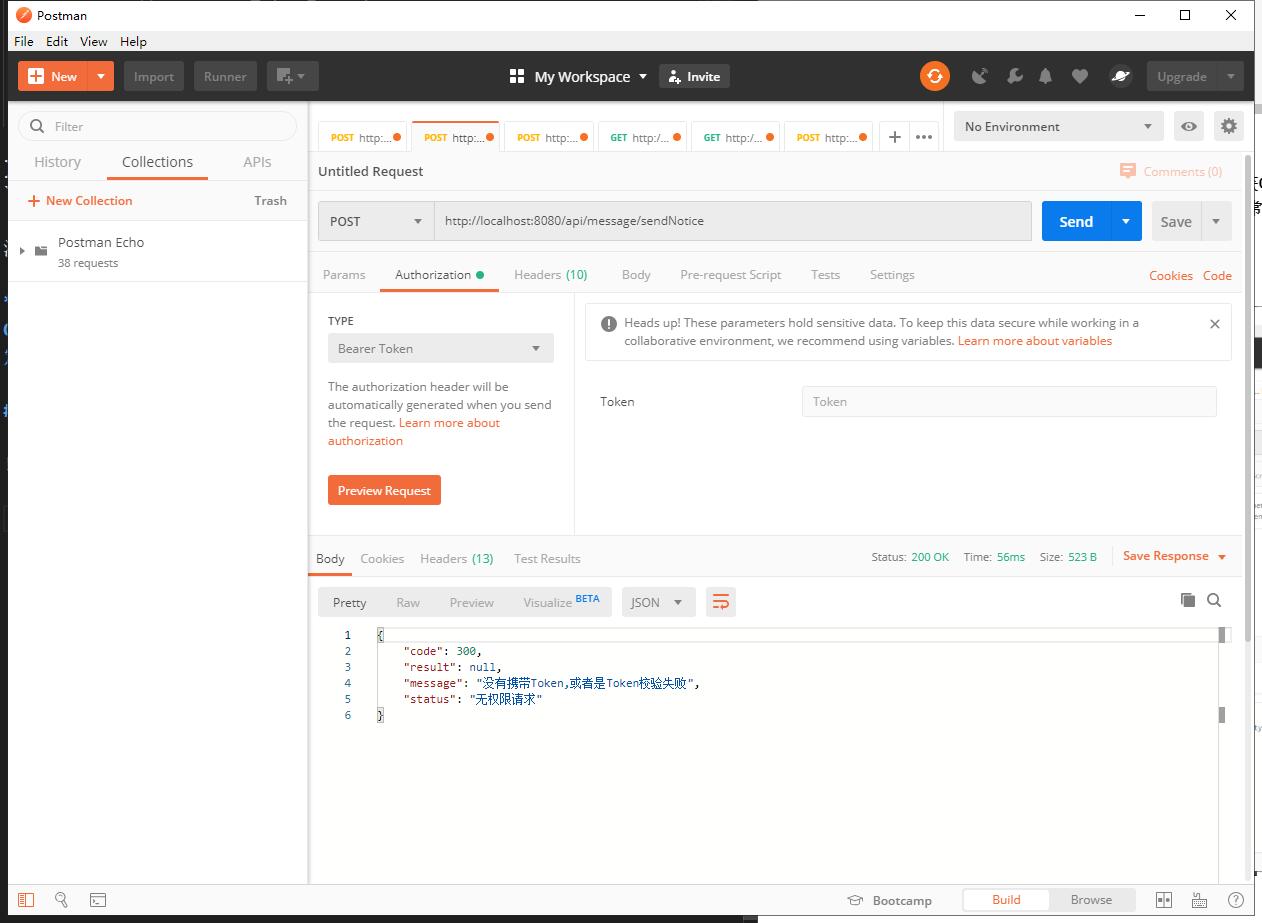This screenshot has height=923, width=1262.
Task: Click environment quick look eye icon
Action: 1189,126
